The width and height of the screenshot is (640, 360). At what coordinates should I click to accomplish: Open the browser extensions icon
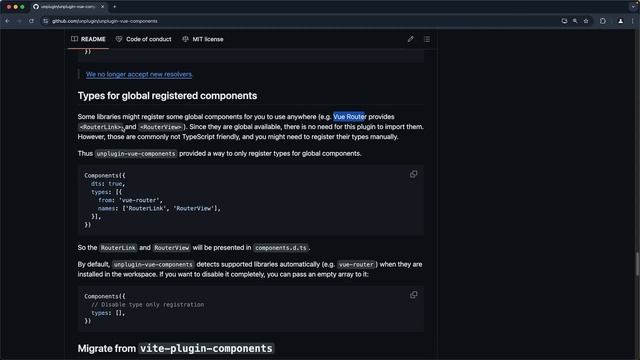tap(603, 21)
